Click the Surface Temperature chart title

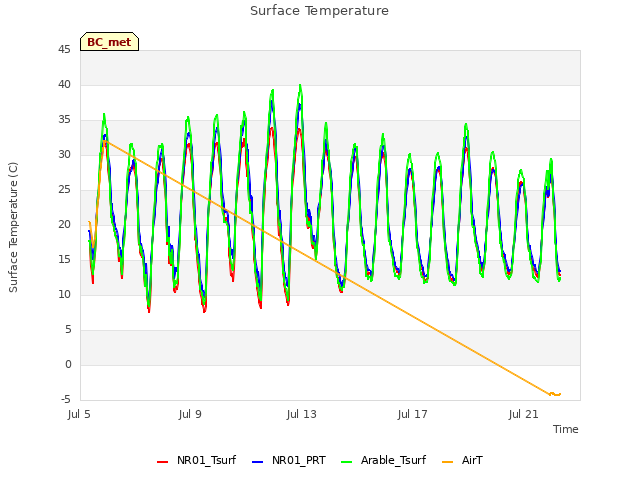click(x=319, y=11)
